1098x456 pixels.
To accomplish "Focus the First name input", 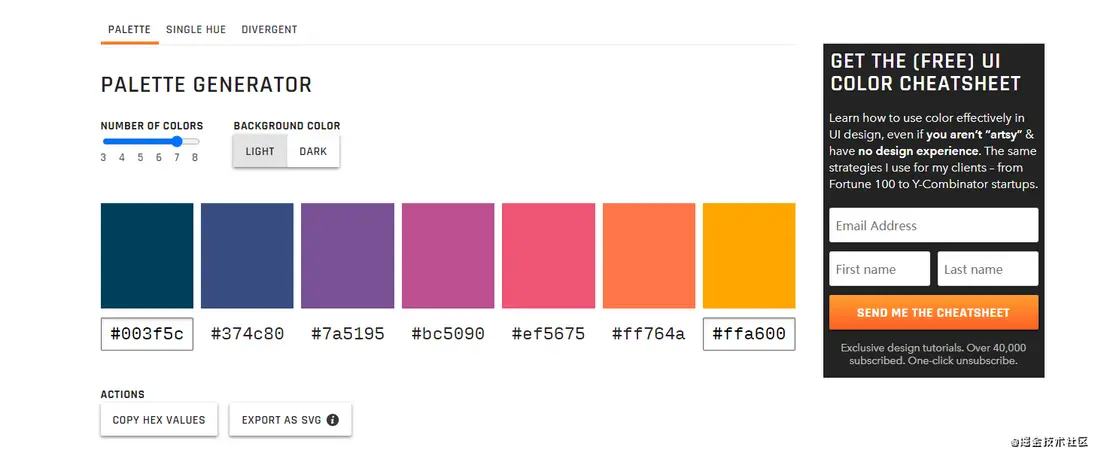I will click(x=879, y=269).
